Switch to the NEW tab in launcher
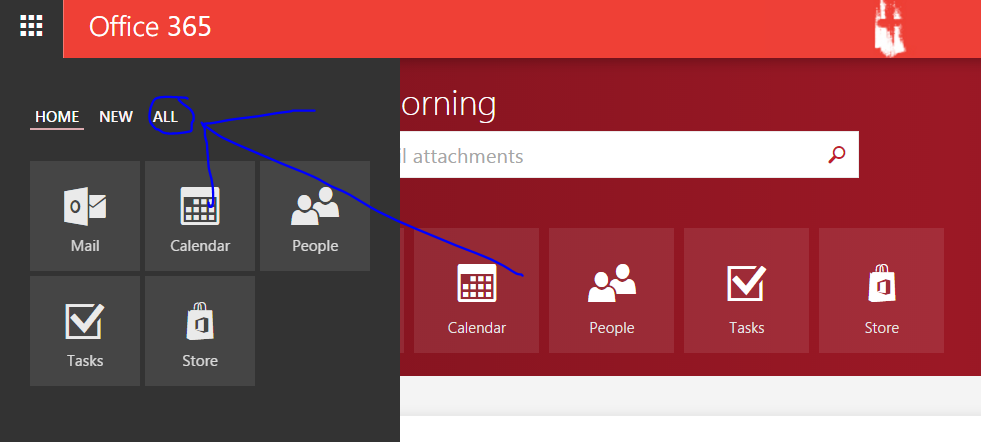 116,117
